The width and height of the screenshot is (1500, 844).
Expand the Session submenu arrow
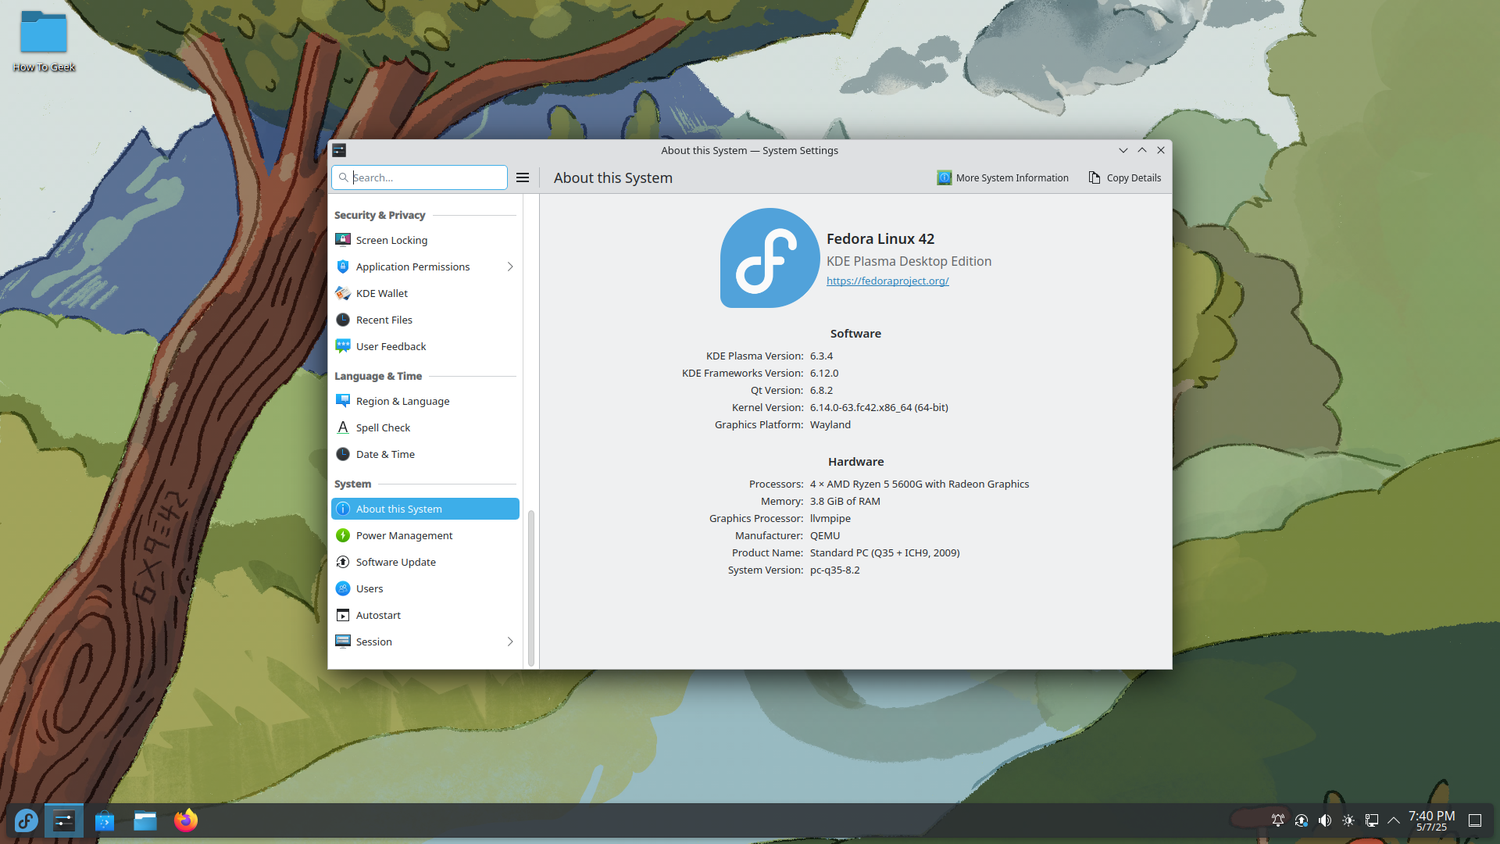click(510, 641)
